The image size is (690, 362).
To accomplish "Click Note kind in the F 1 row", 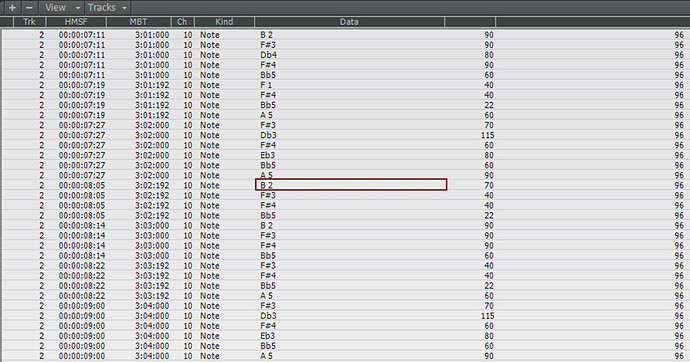I will point(210,85).
